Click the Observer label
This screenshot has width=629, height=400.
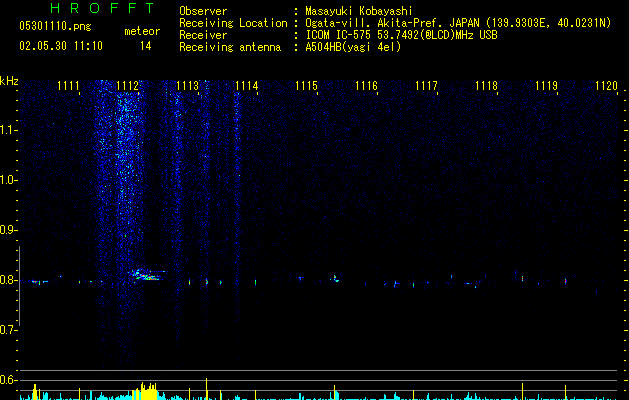coord(203,11)
